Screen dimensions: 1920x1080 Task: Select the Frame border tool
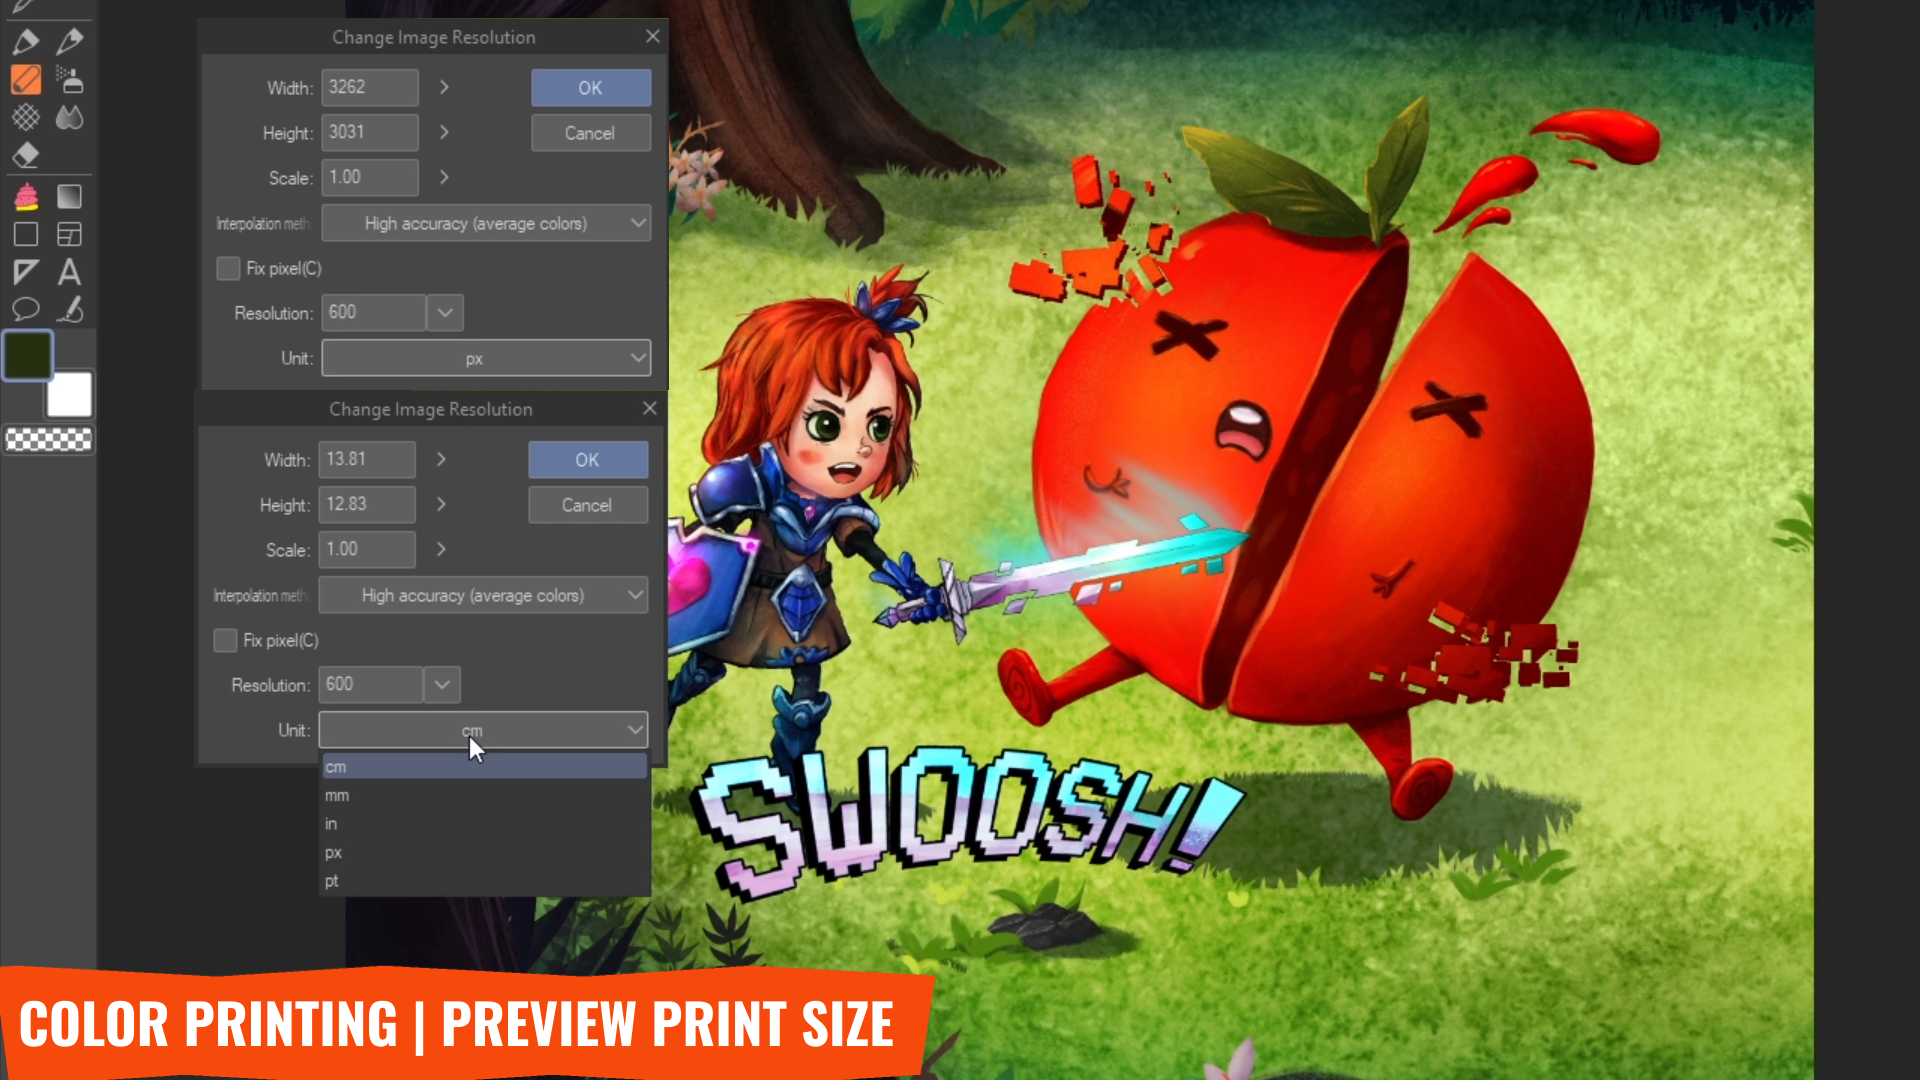click(x=69, y=234)
